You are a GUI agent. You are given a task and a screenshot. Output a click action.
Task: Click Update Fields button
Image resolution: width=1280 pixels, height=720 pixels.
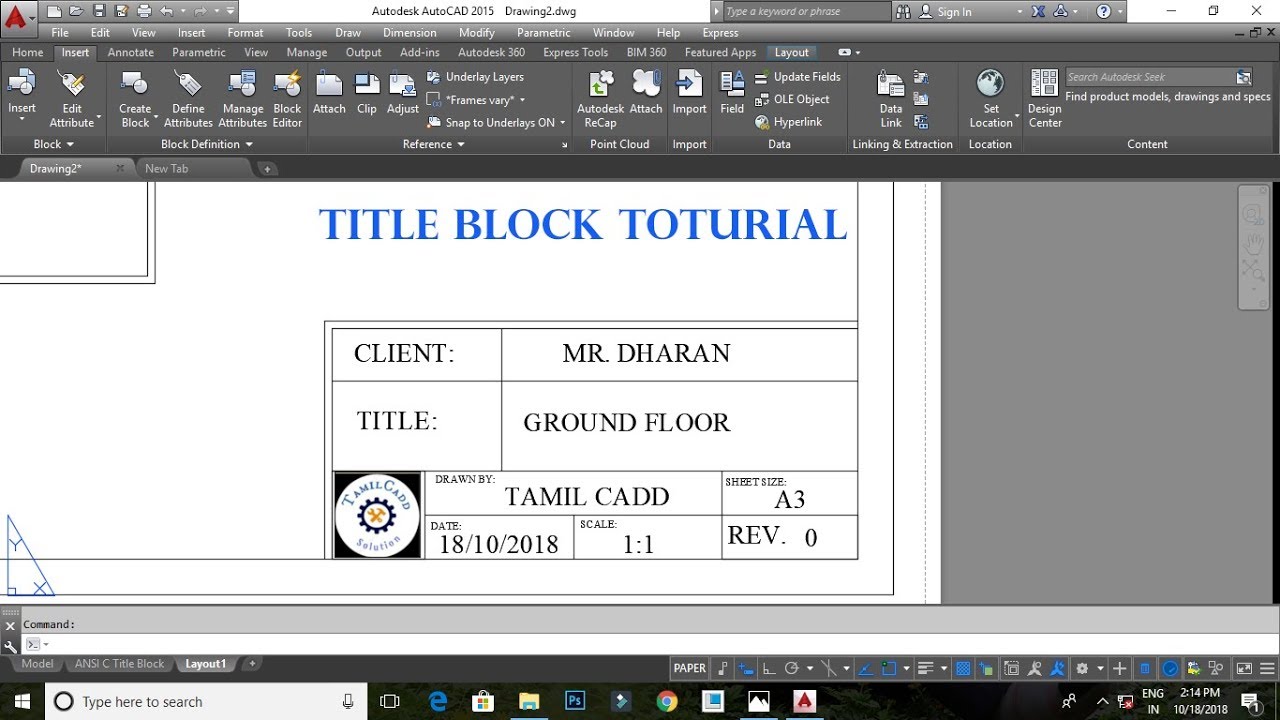click(x=796, y=77)
